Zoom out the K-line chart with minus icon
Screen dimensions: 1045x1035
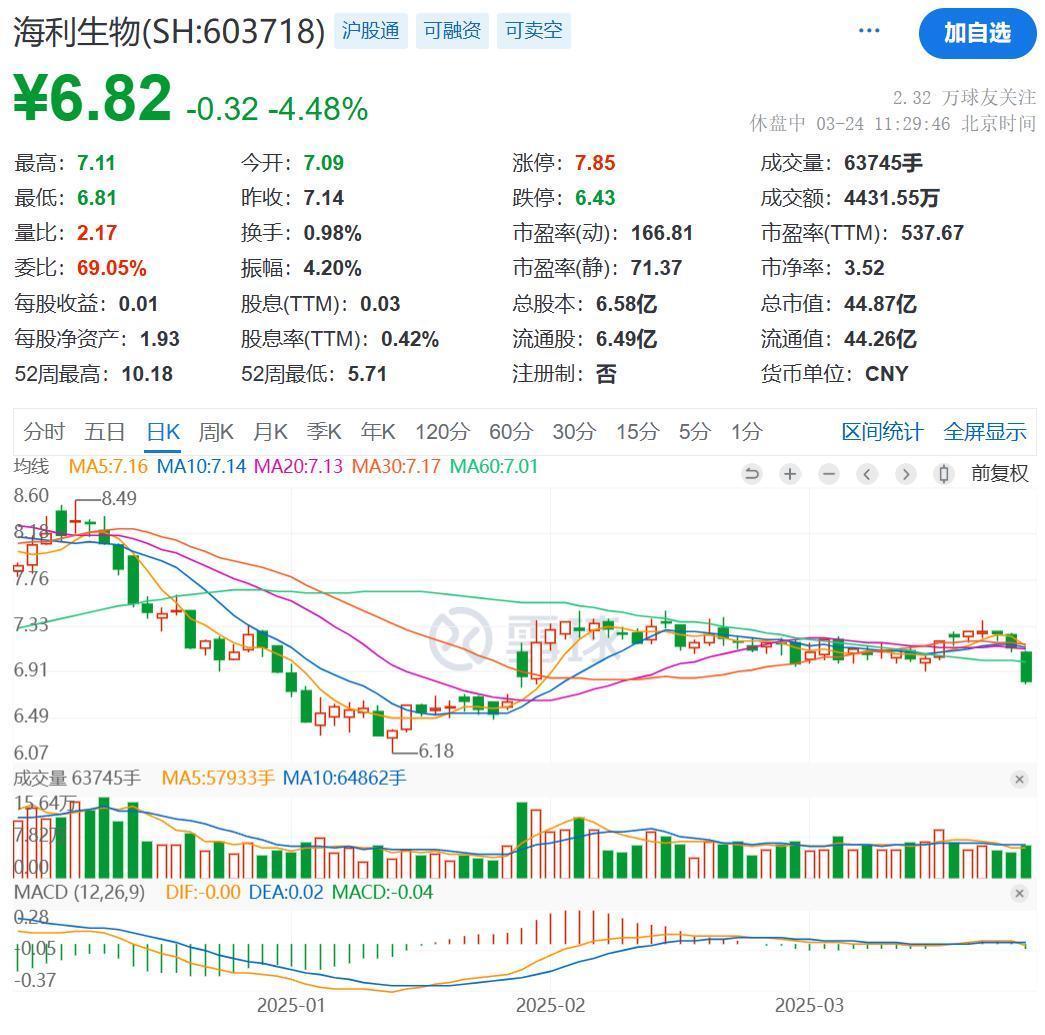click(x=829, y=474)
